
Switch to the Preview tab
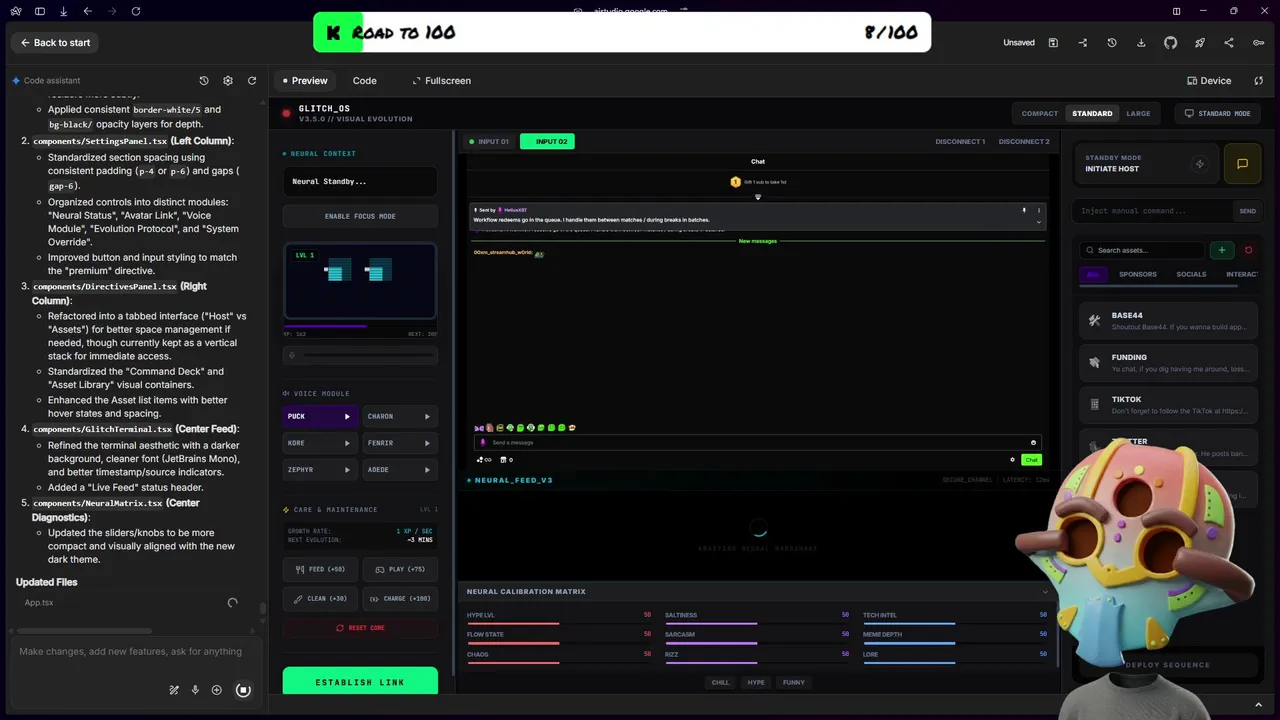point(305,81)
